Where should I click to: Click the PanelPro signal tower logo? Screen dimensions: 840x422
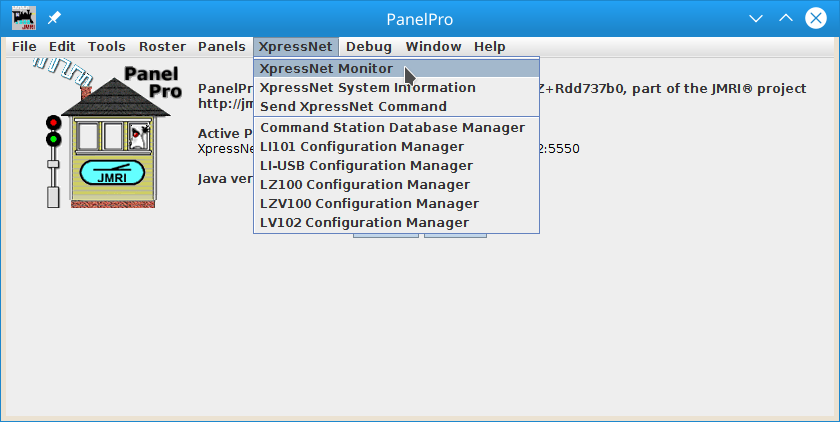[107, 133]
